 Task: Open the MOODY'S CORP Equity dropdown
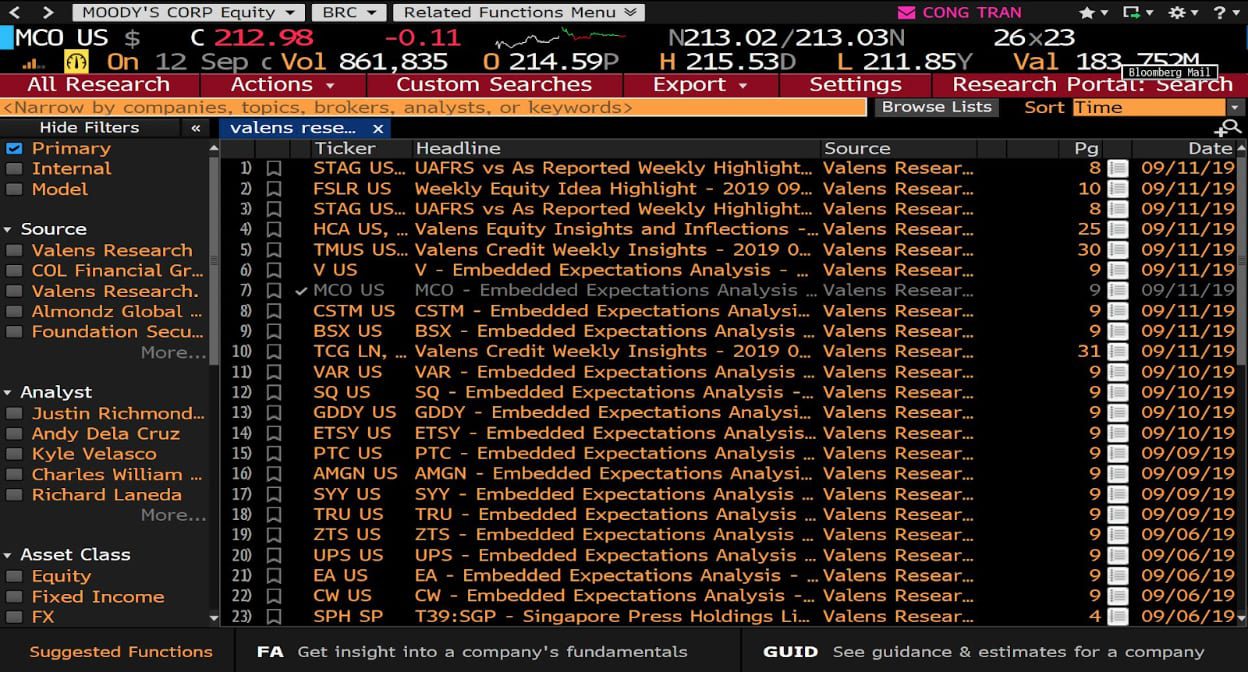(189, 13)
